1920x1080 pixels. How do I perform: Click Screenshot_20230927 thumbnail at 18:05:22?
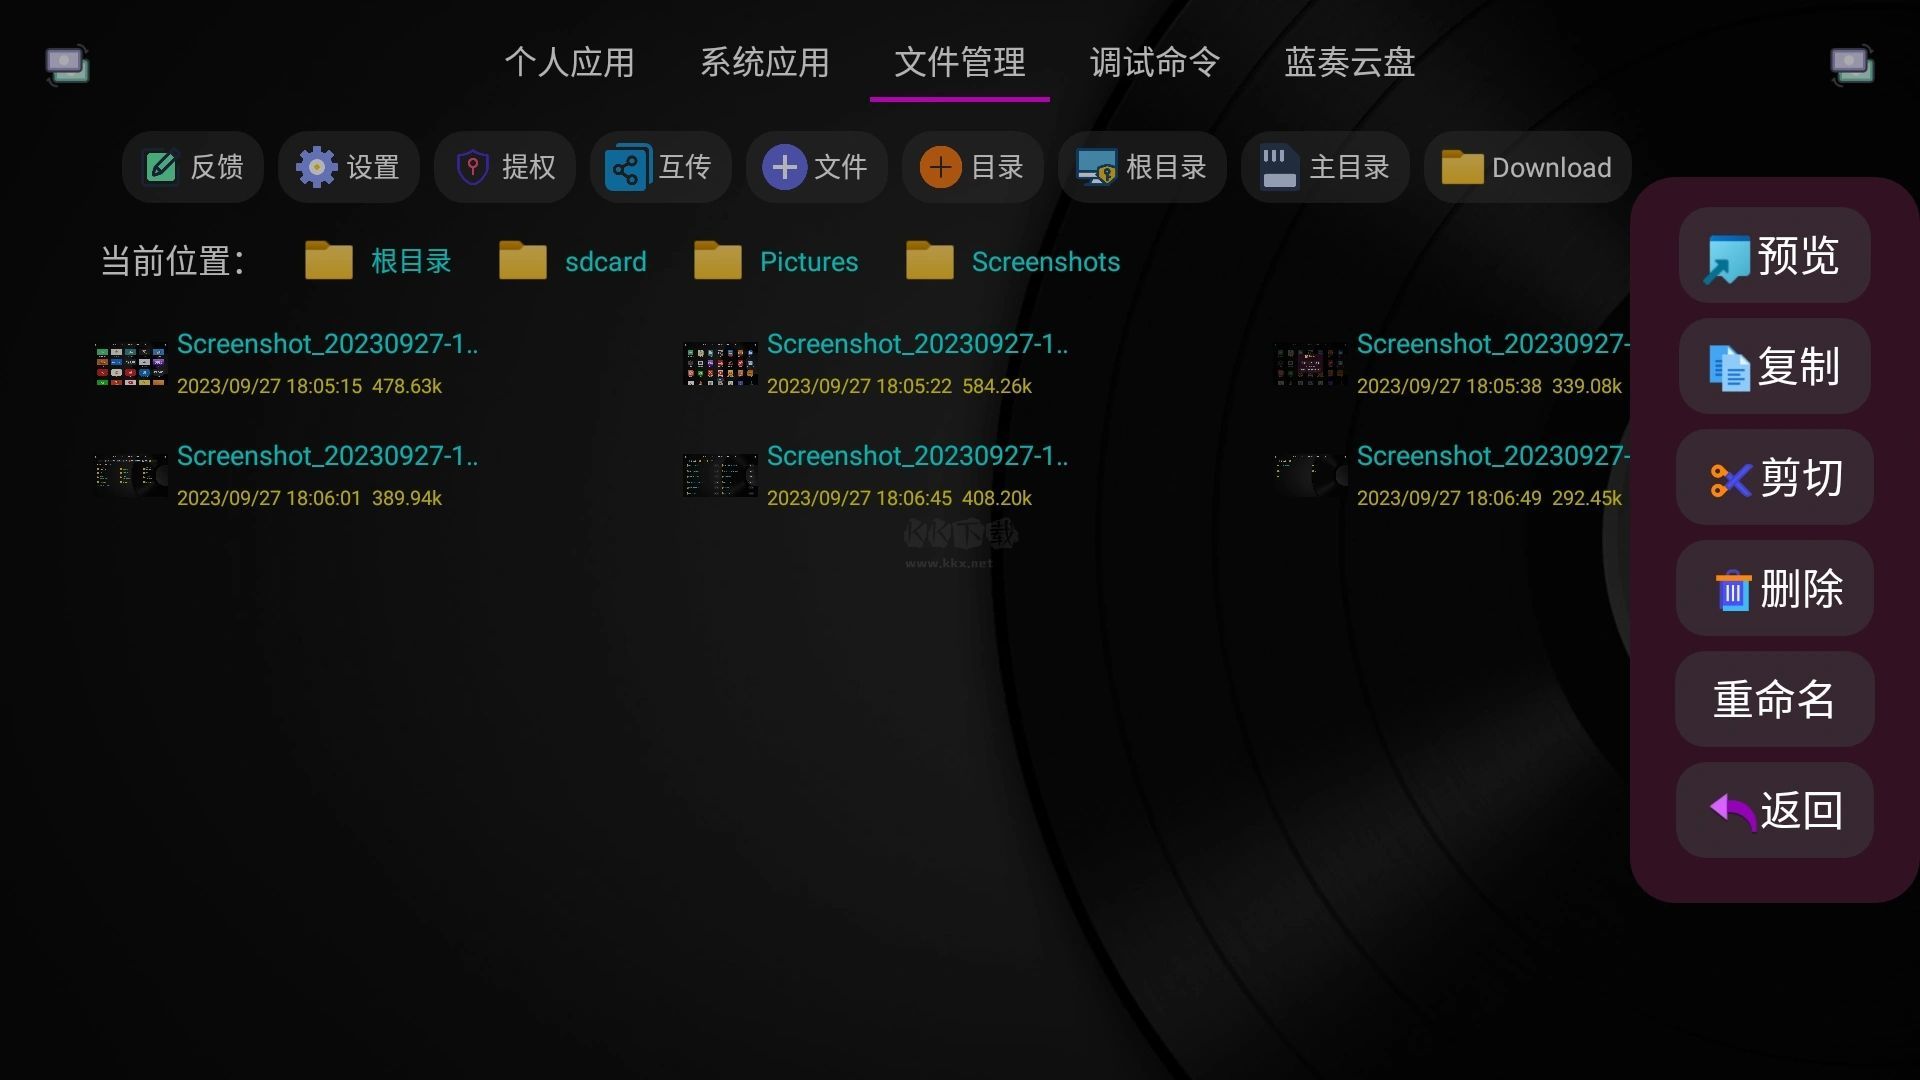(719, 364)
